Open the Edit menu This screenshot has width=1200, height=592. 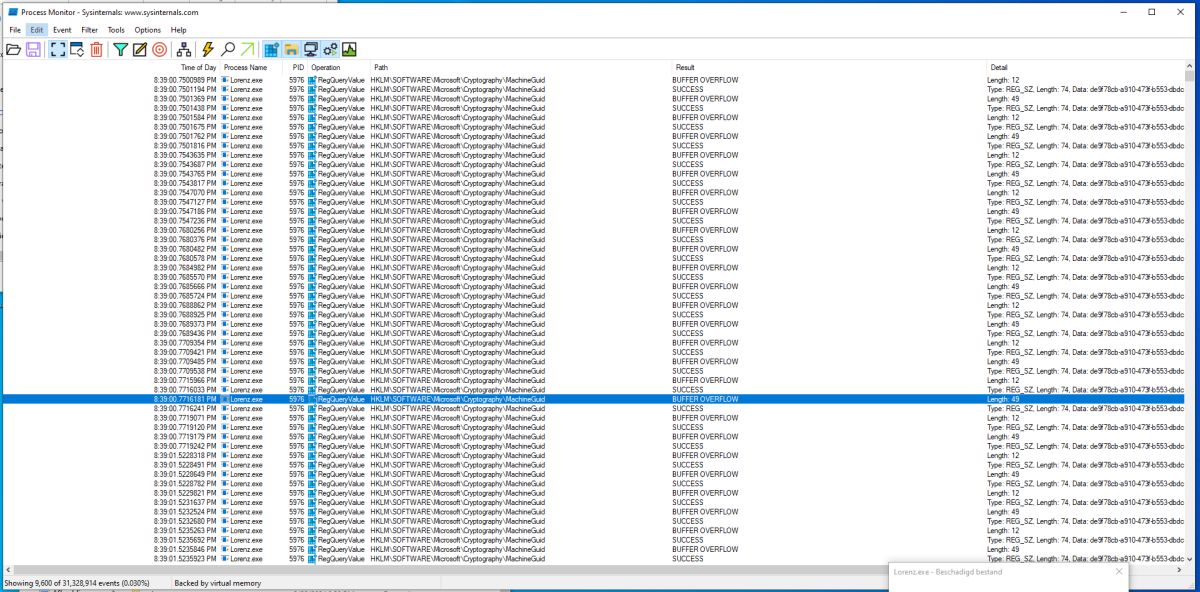37,30
